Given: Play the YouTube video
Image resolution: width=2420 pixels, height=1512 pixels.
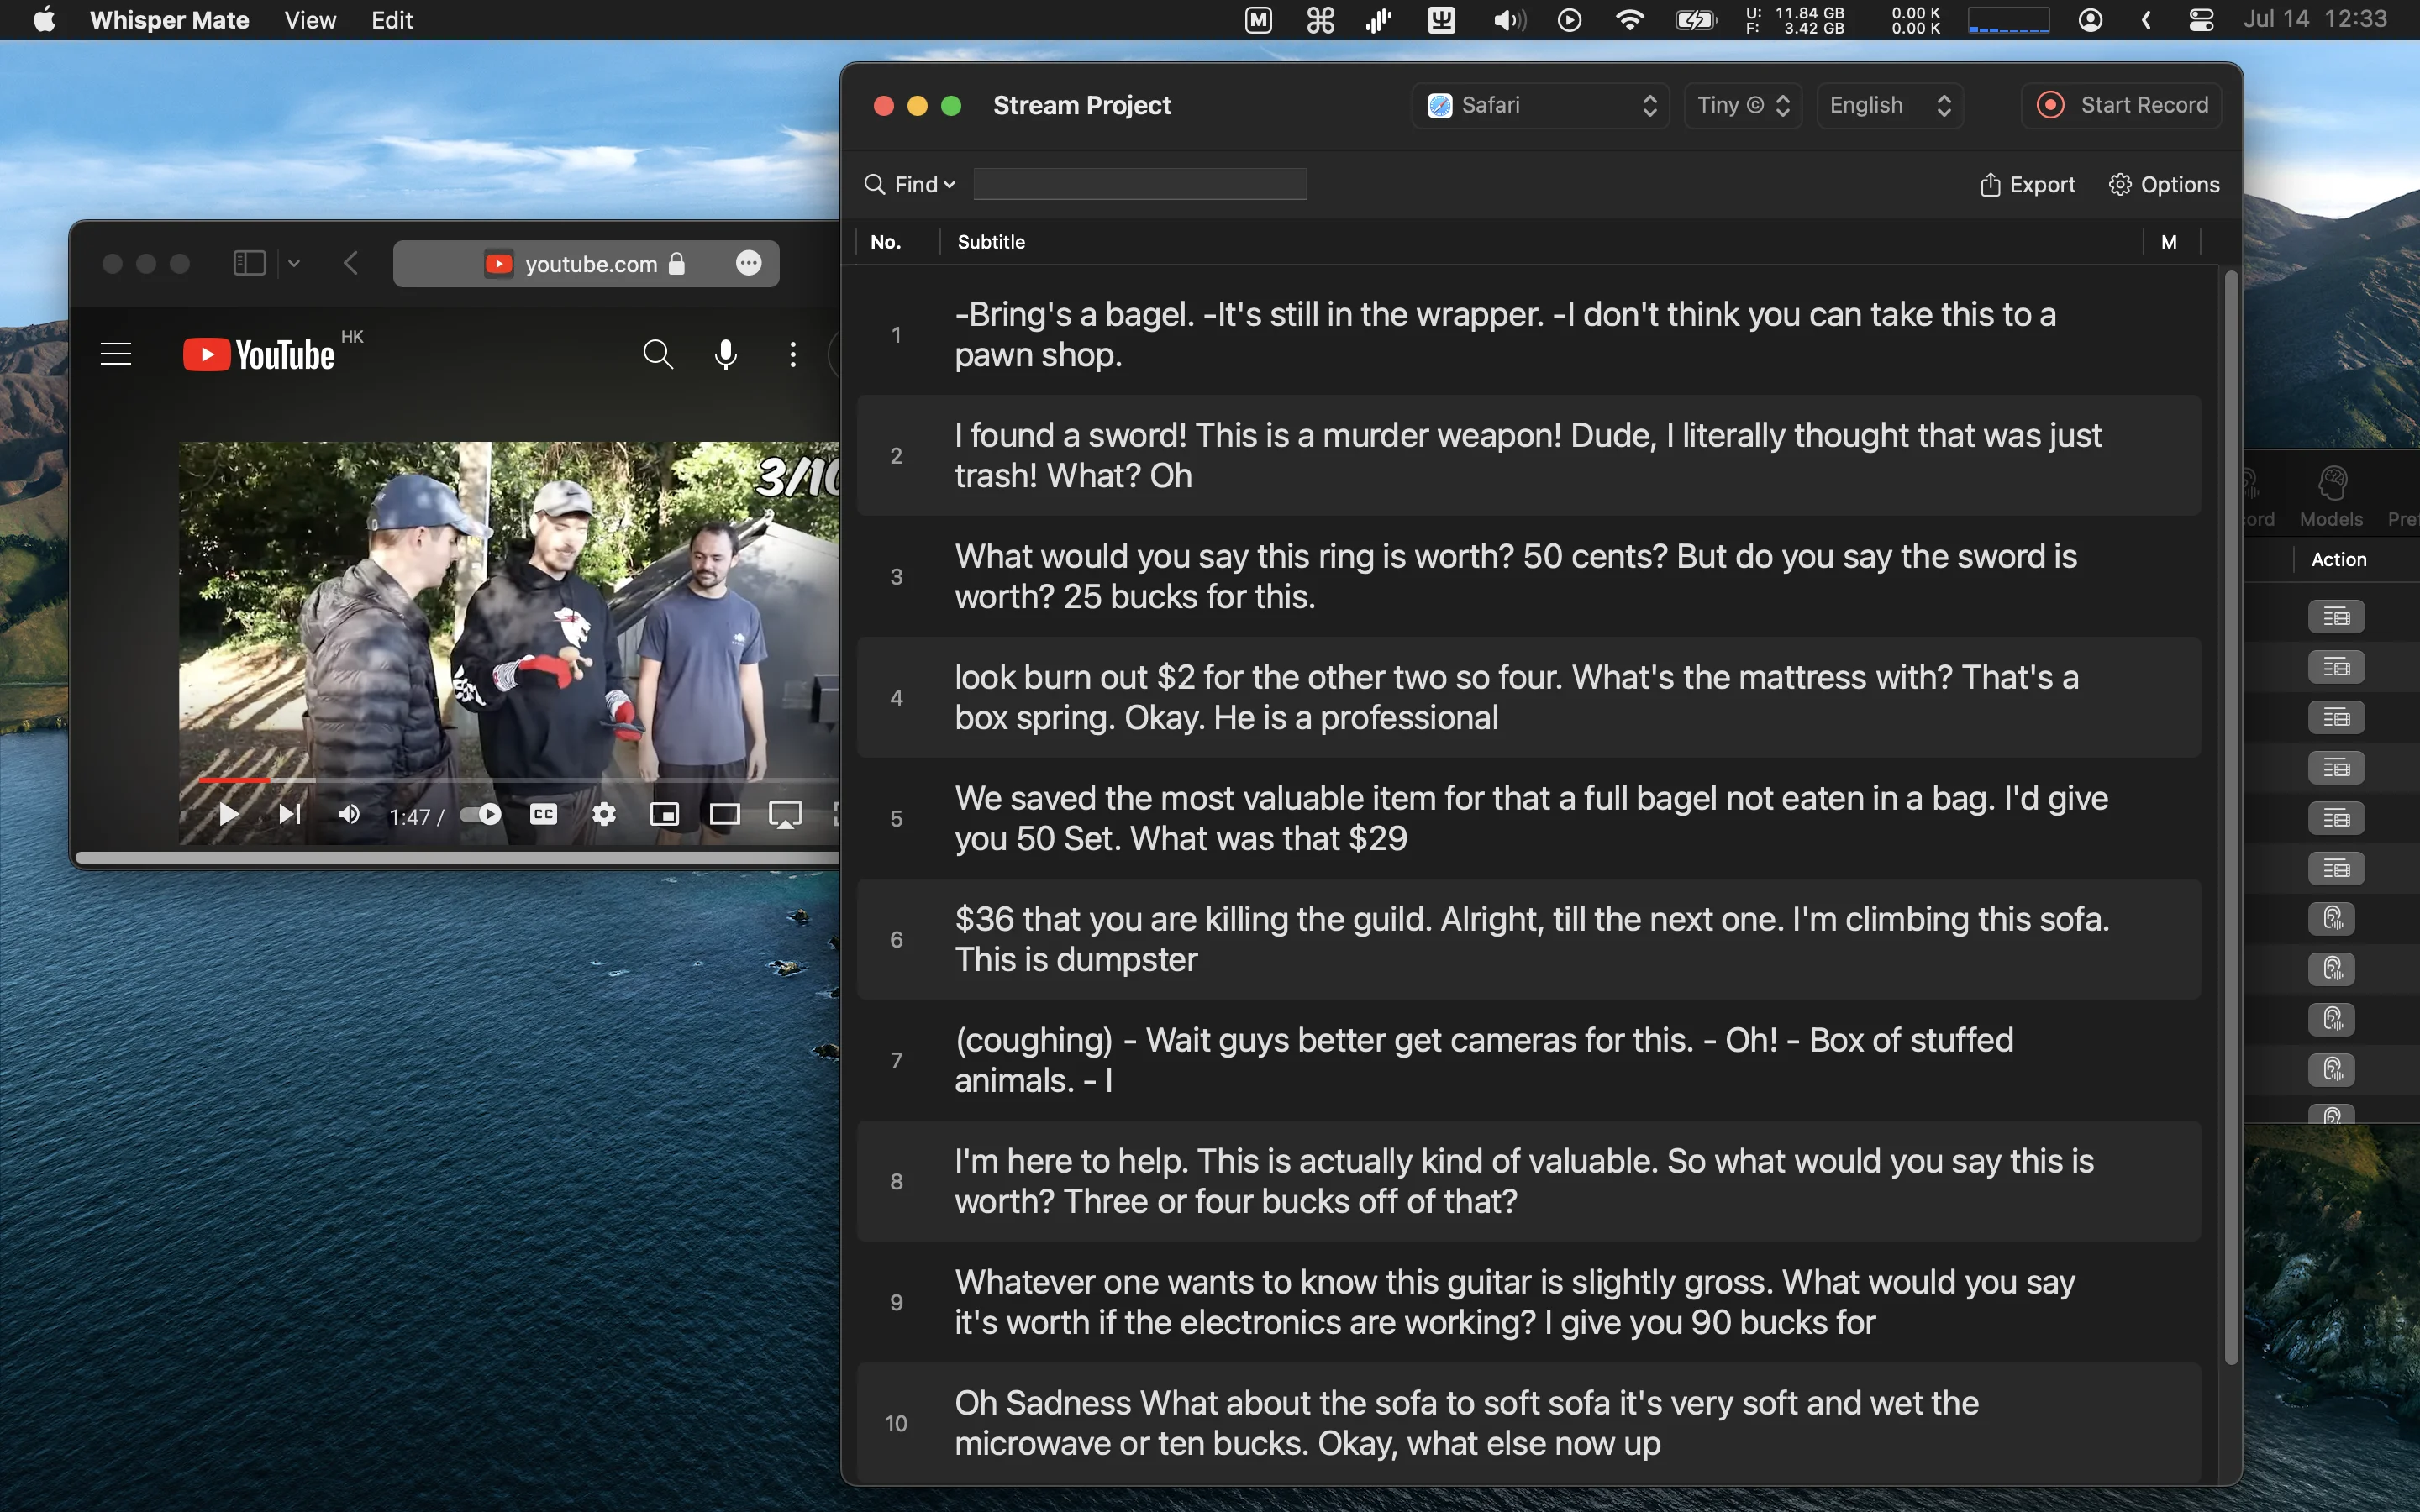Looking at the screenshot, I should (228, 814).
